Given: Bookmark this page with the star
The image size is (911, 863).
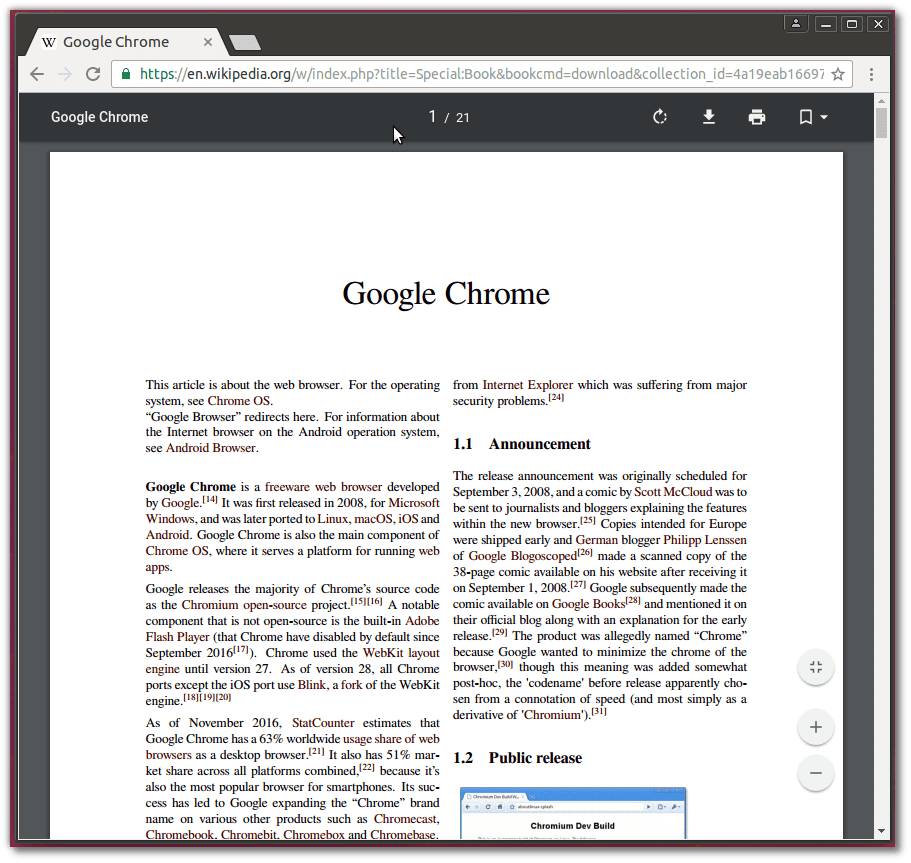Looking at the screenshot, I should pos(838,74).
